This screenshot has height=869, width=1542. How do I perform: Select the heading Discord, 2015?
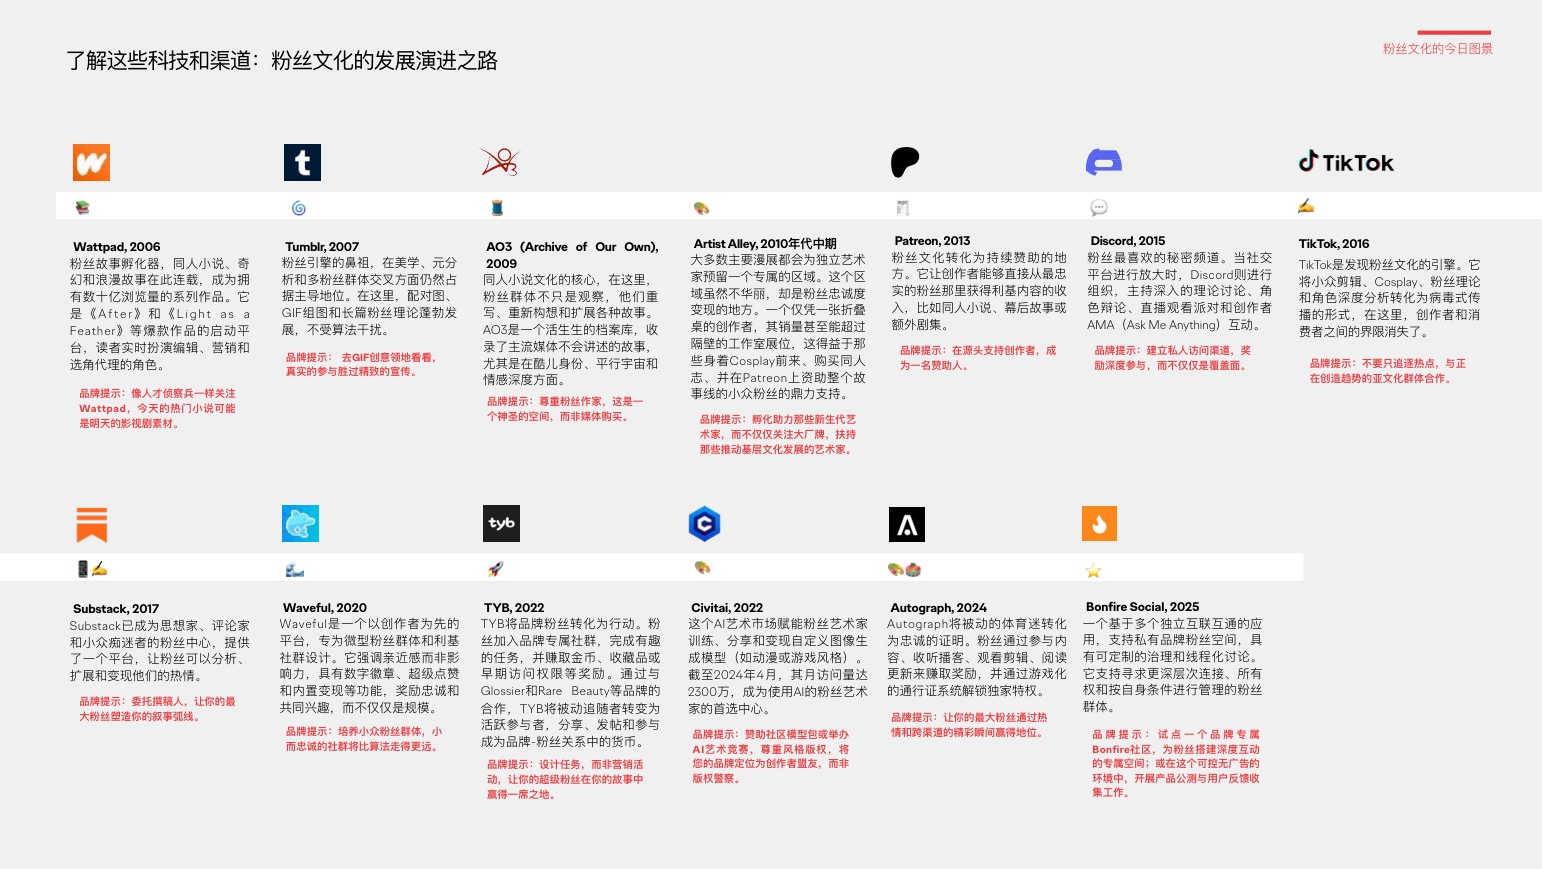[1128, 241]
